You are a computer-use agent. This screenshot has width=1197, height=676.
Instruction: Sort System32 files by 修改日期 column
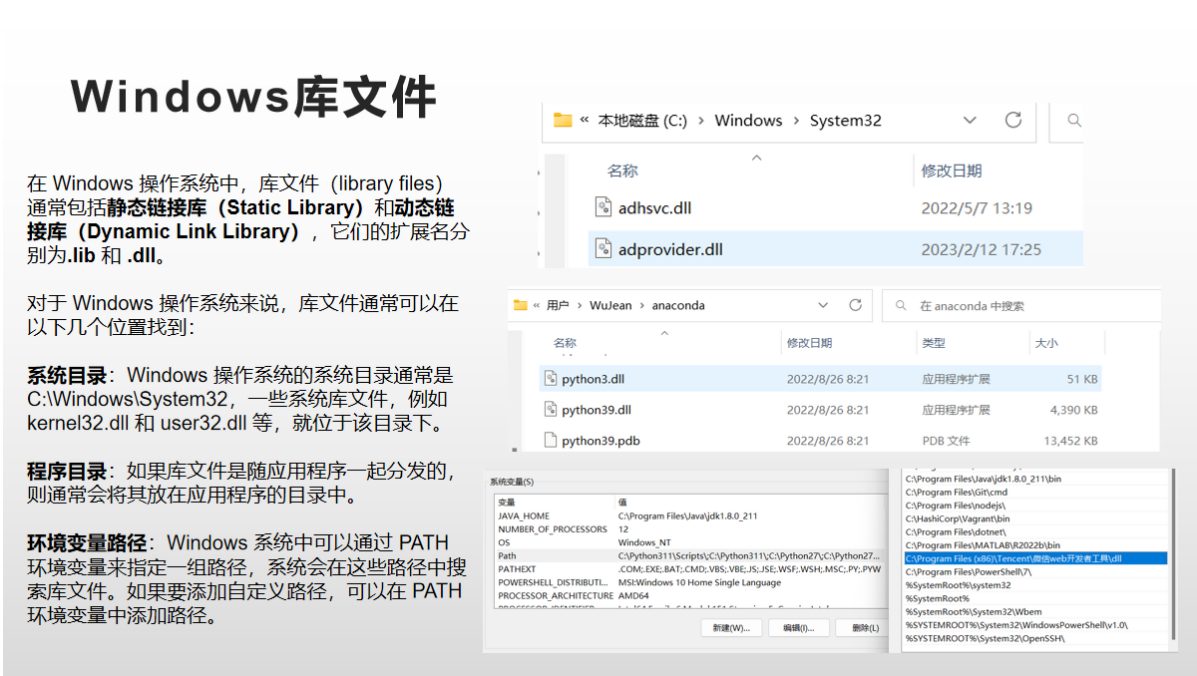951,171
